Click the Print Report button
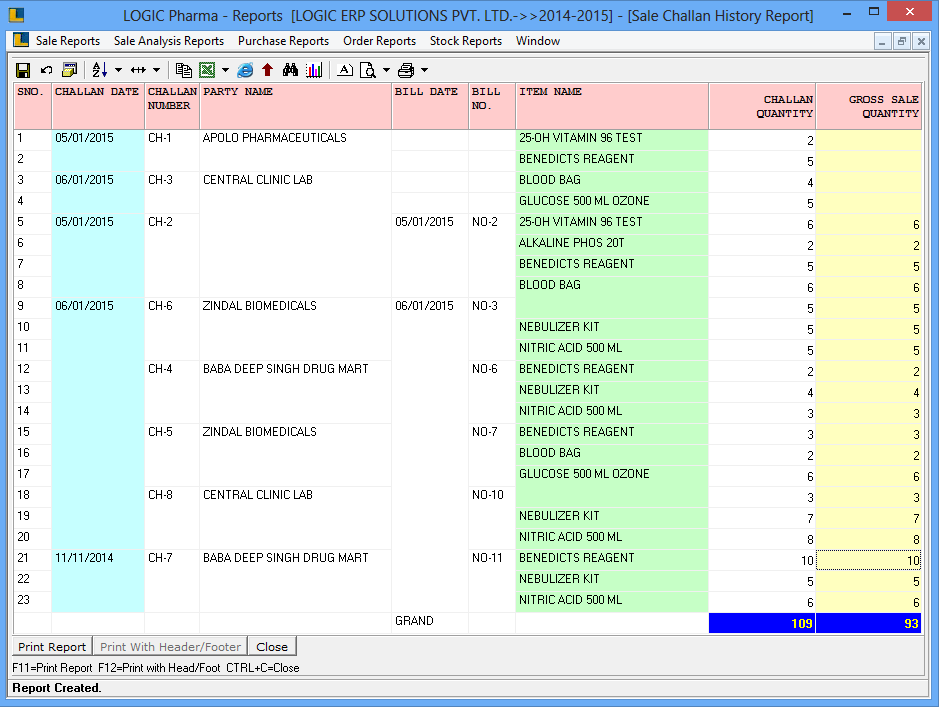Screen dimensions: 939x707 pyautogui.click(x=52, y=647)
